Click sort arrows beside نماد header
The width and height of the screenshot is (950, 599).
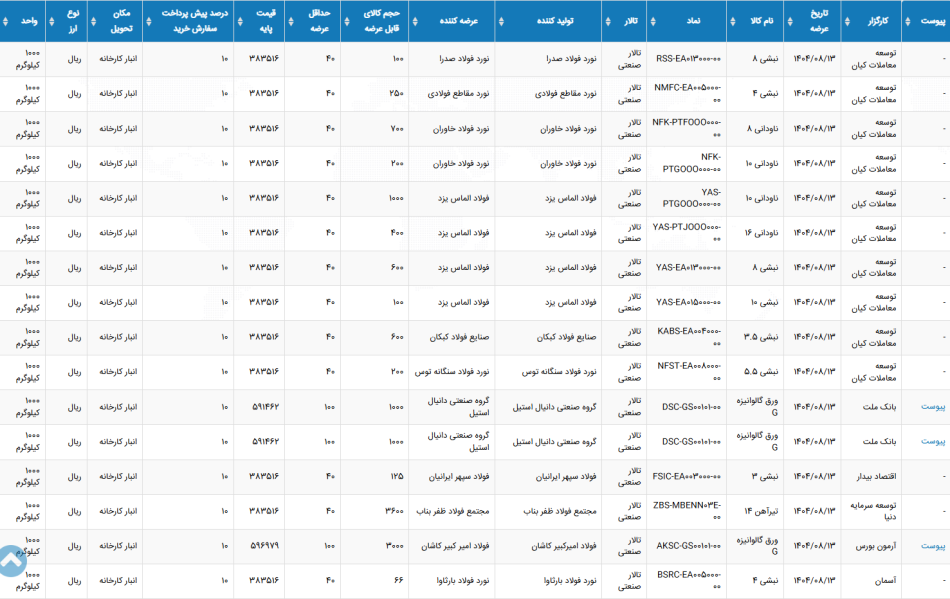pos(653,22)
